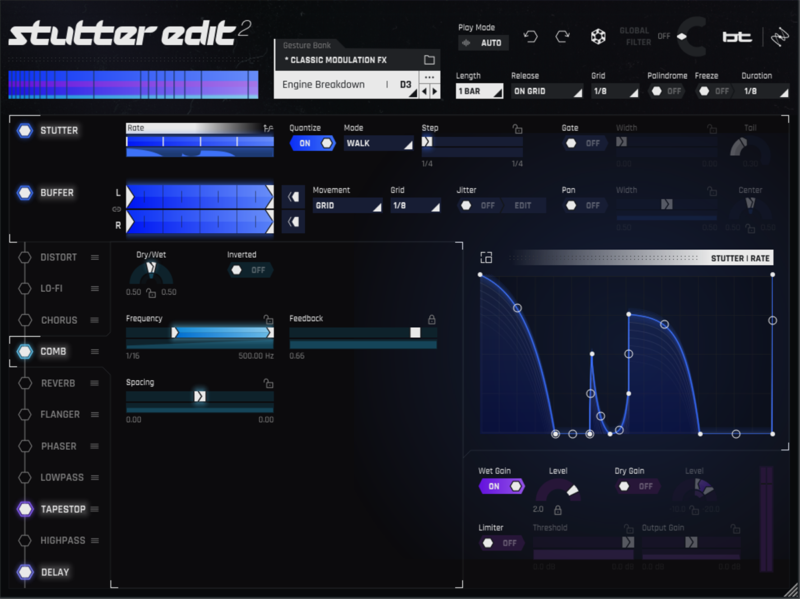The image size is (800, 599).
Task: Click the redo arrow icon
Action: point(563,37)
